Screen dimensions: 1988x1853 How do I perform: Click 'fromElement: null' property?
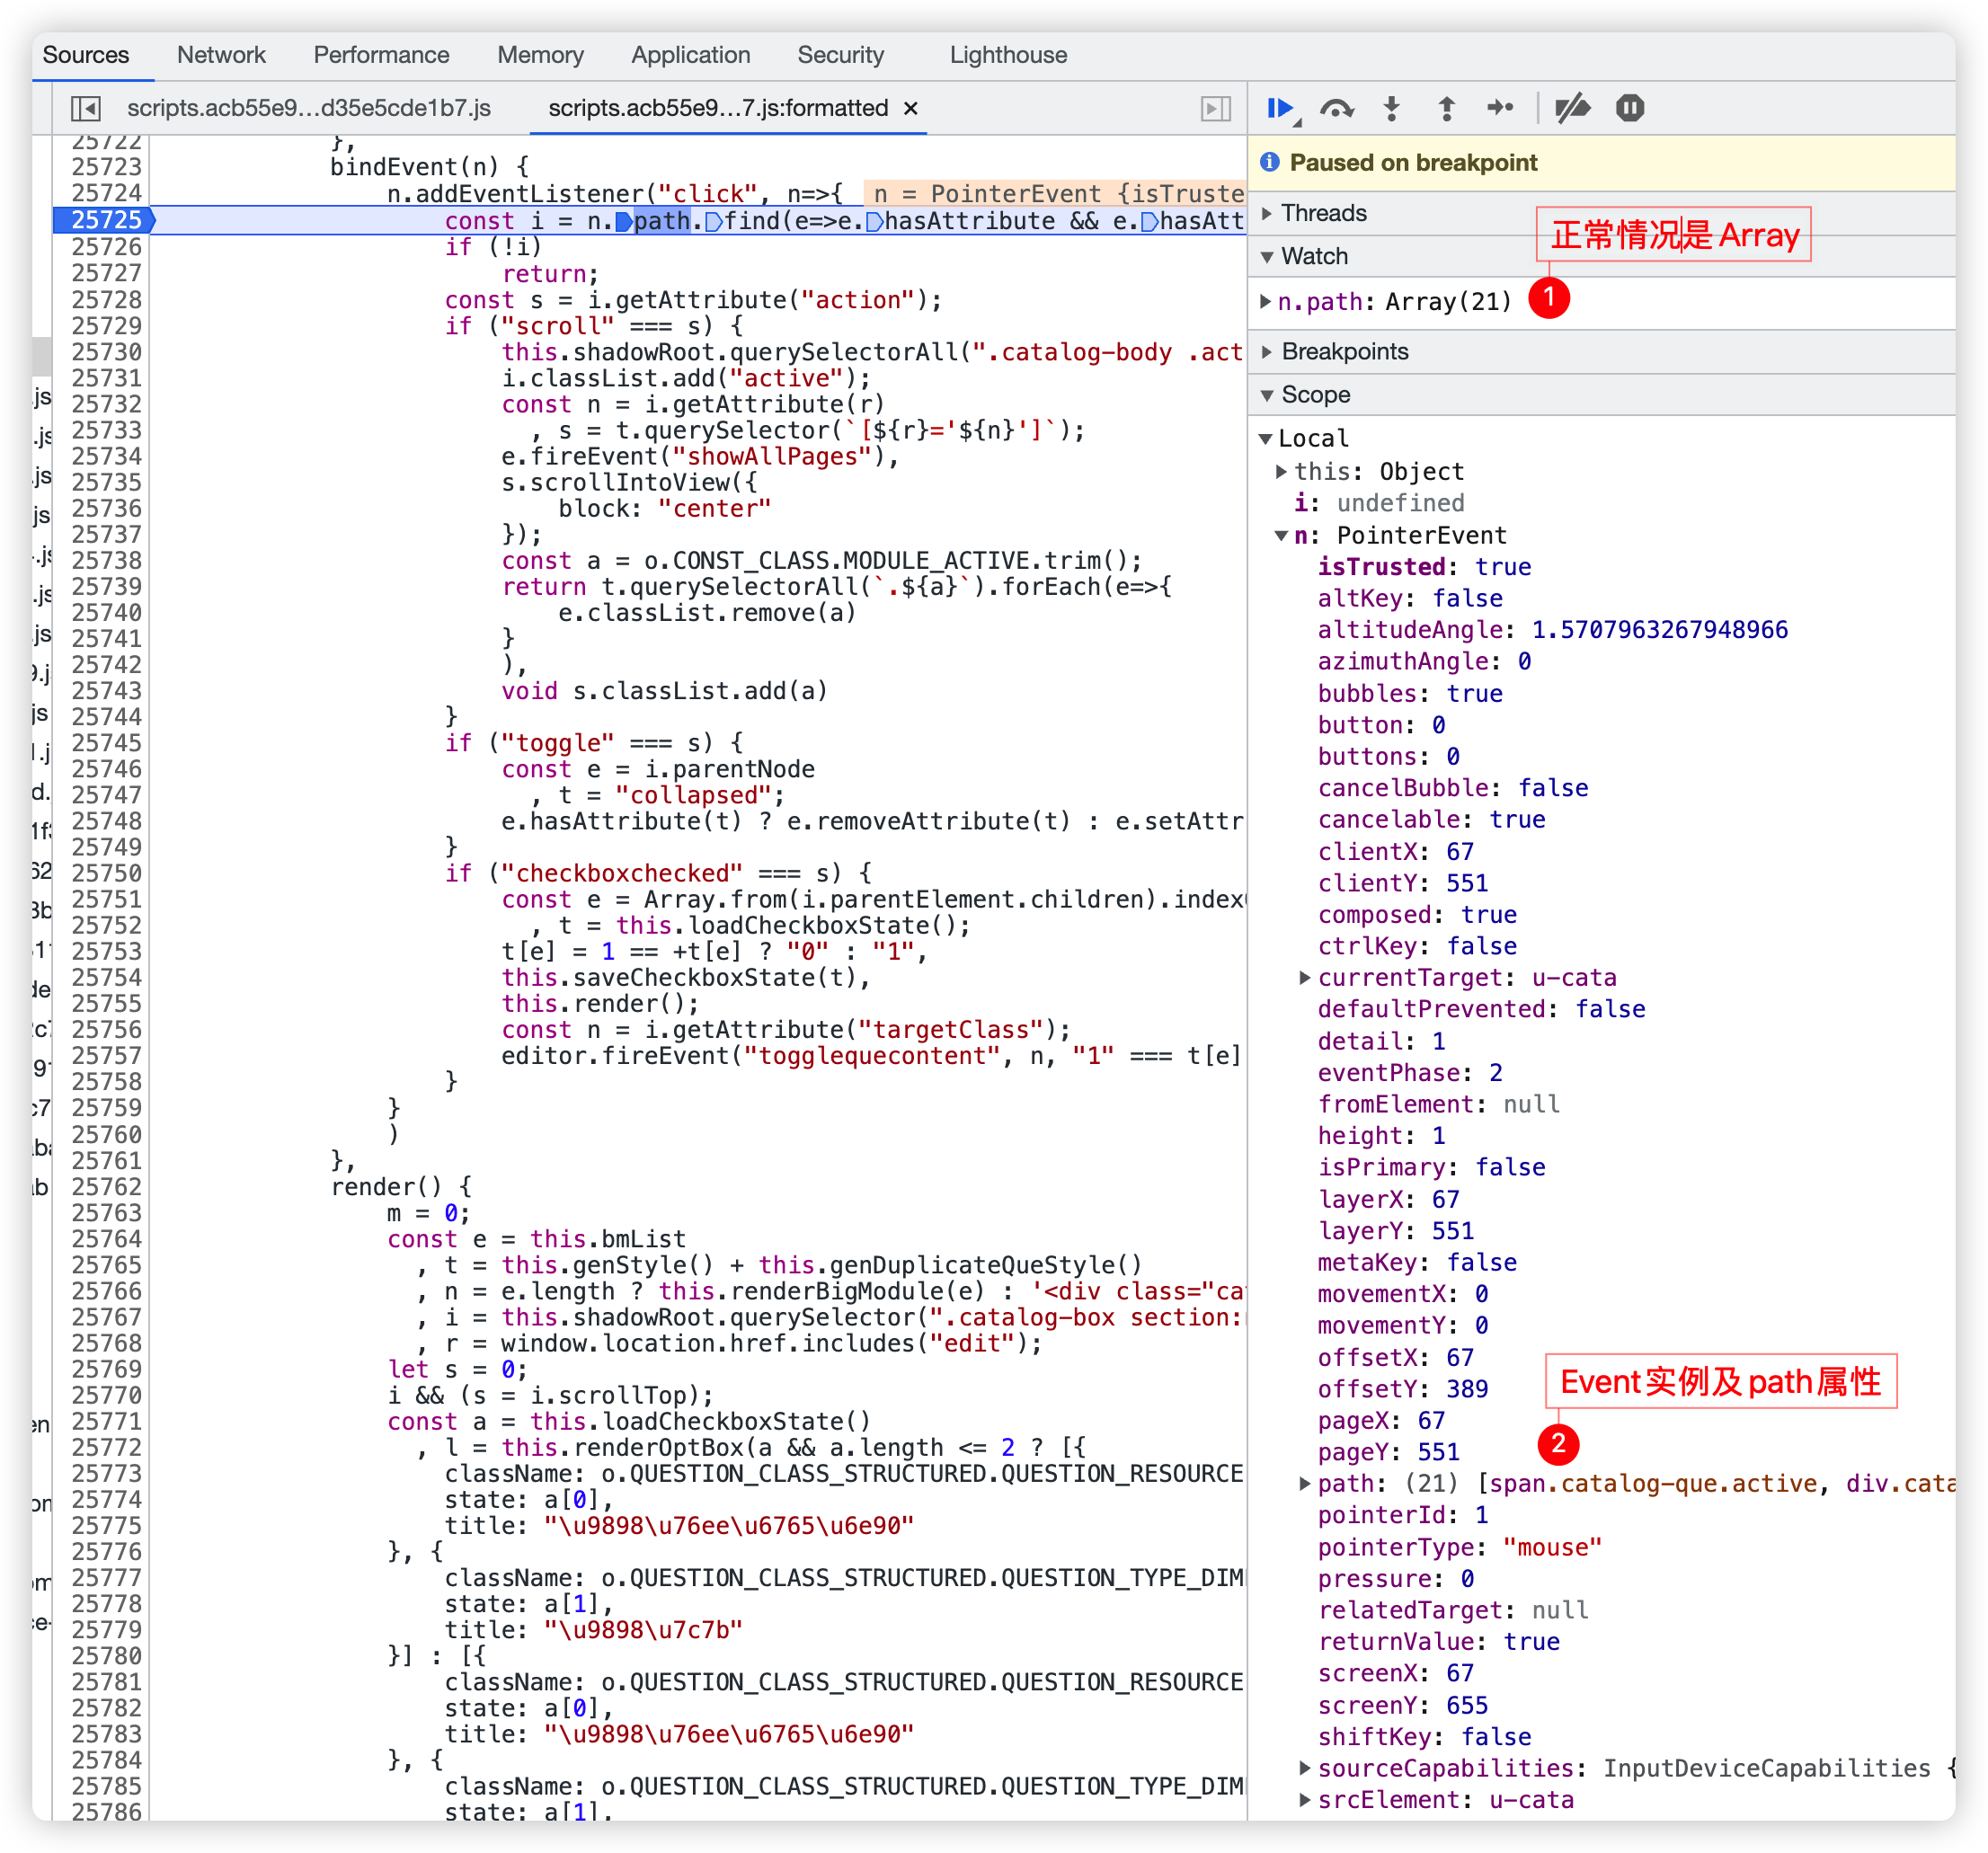(1438, 1104)
